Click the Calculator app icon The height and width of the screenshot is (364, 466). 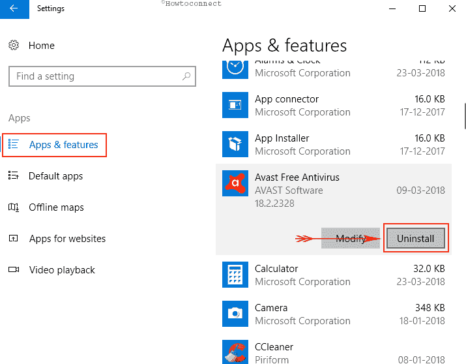[x=235, y=275]
